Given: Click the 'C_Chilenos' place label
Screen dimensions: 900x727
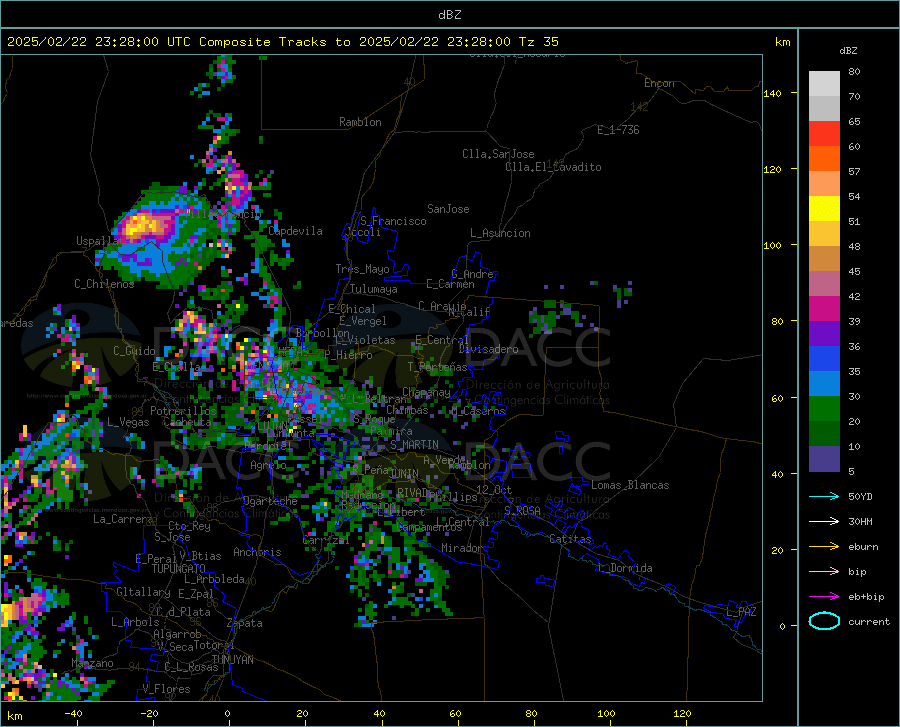Looking at the screenshot, I should tap(104, 284).
